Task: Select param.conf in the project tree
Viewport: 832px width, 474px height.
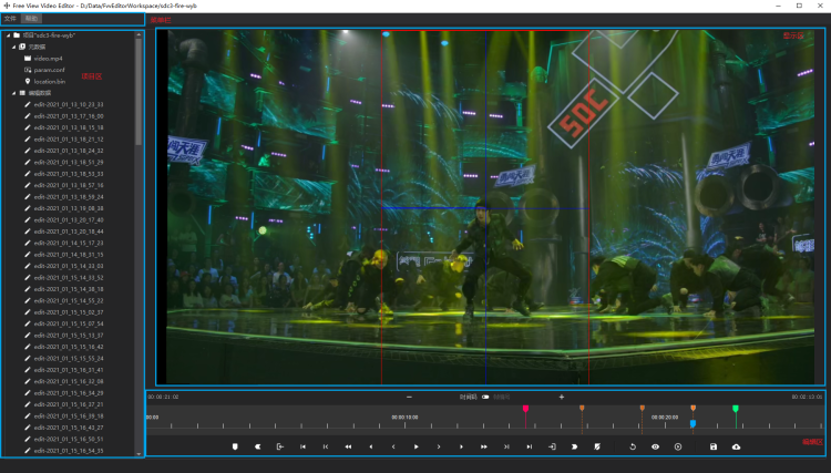Action: 49,70
